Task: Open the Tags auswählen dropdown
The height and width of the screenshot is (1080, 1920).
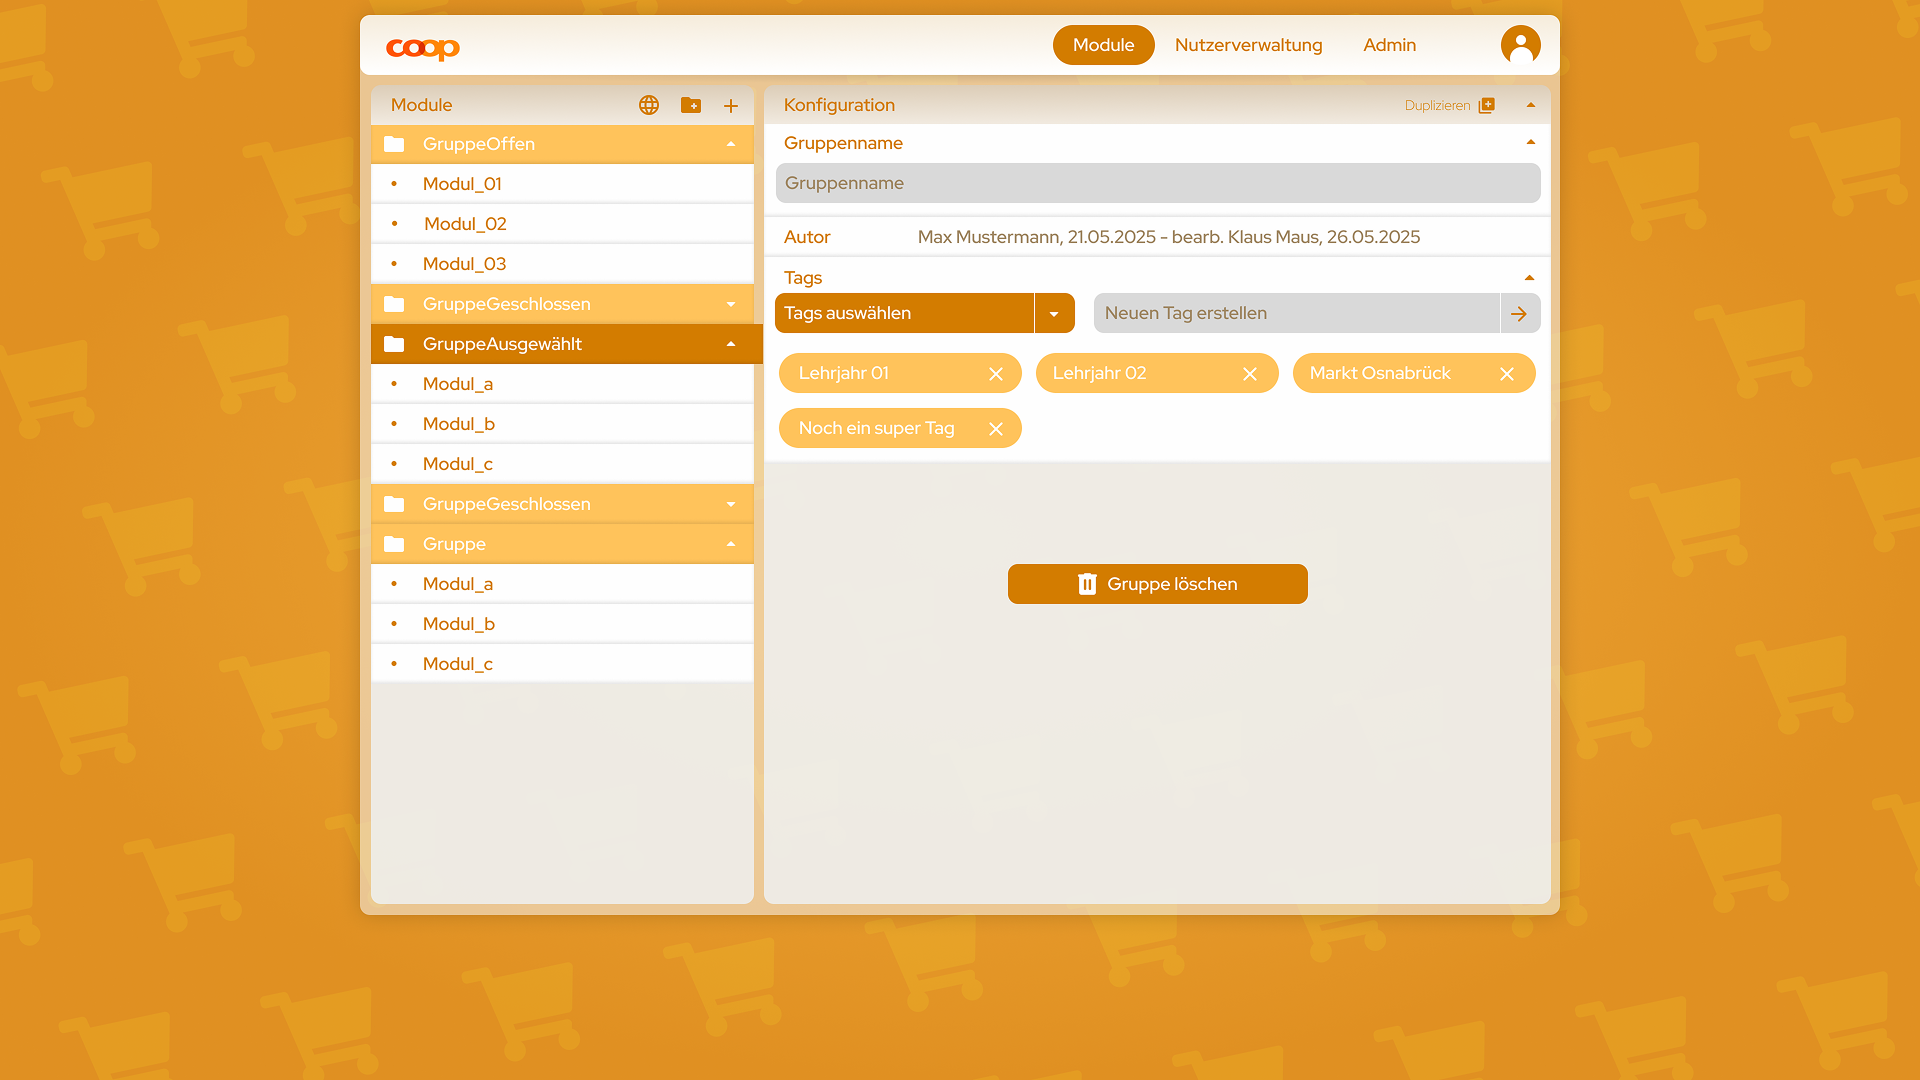Action: pyautogui.click(x=1054, y=313)
